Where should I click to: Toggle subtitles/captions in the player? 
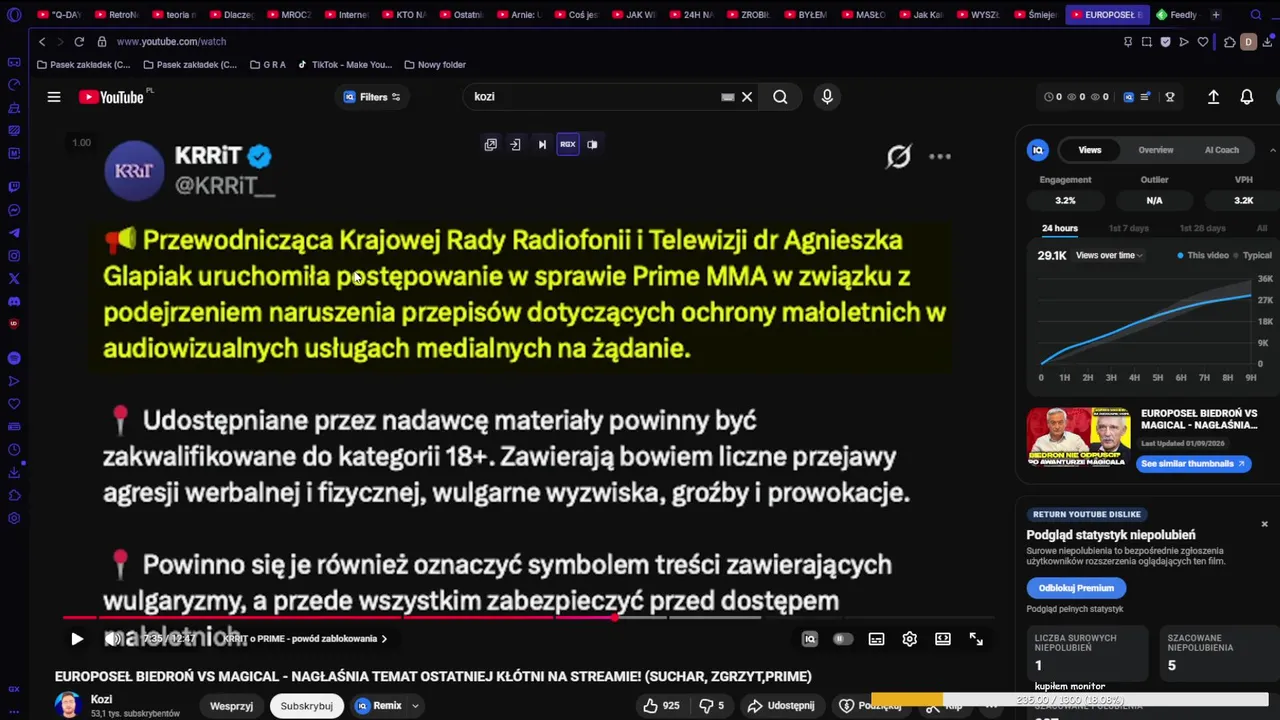876,639
